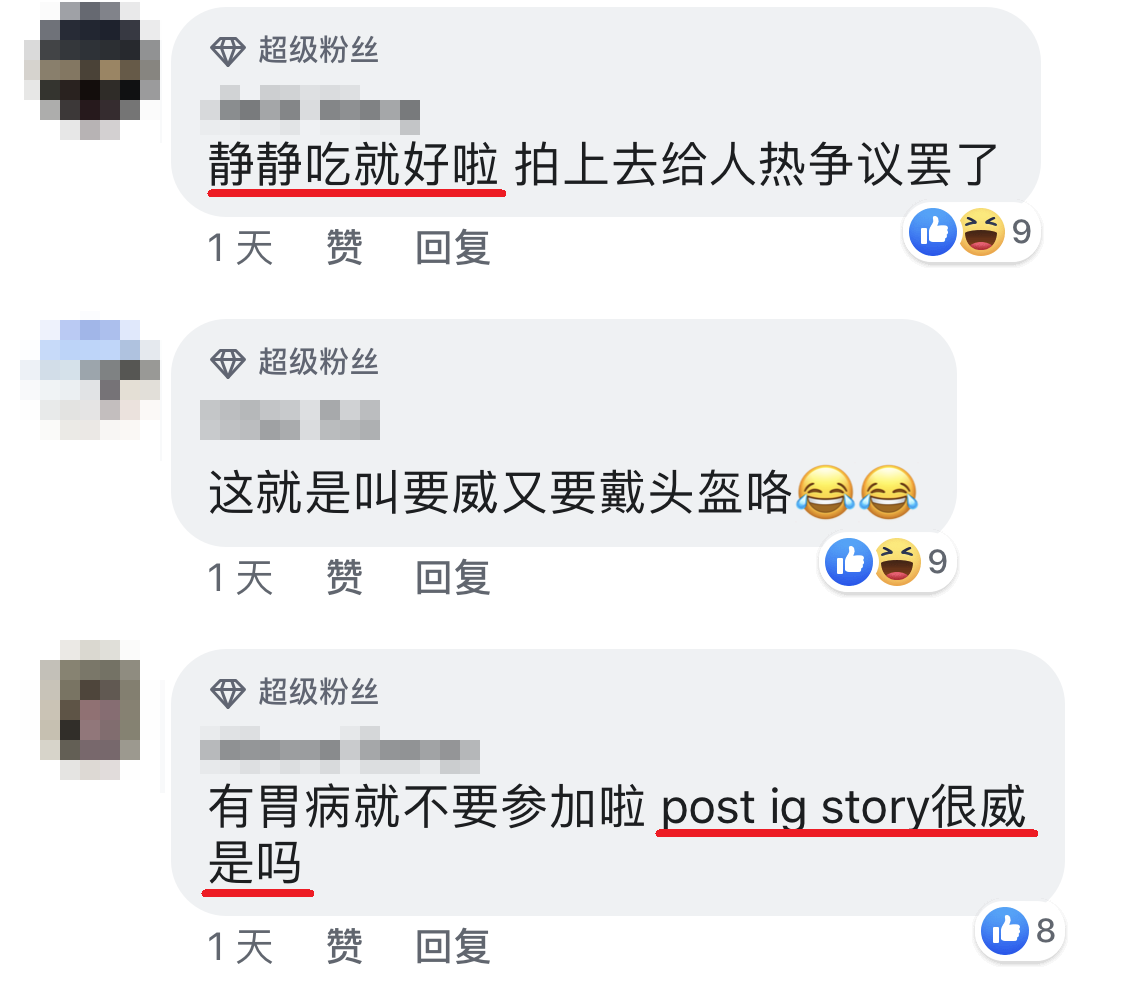The image size is (1122, 986).
Task: Click the diamond badge on third comment
Action: click(228, 693)
